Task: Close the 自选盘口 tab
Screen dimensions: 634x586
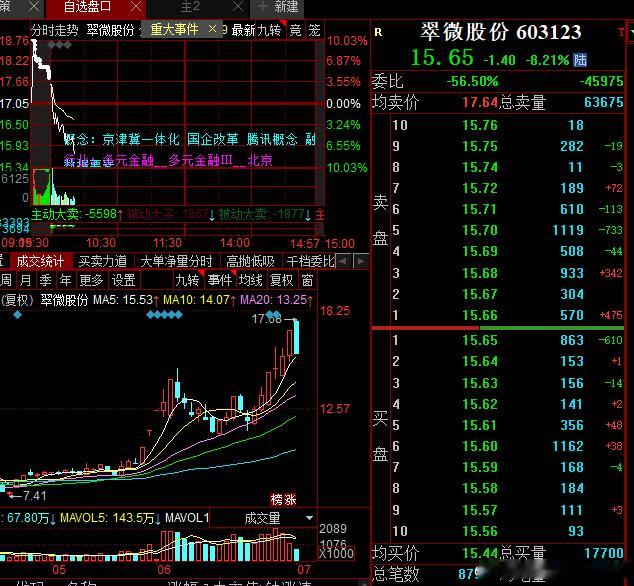Action: point(136,6)
